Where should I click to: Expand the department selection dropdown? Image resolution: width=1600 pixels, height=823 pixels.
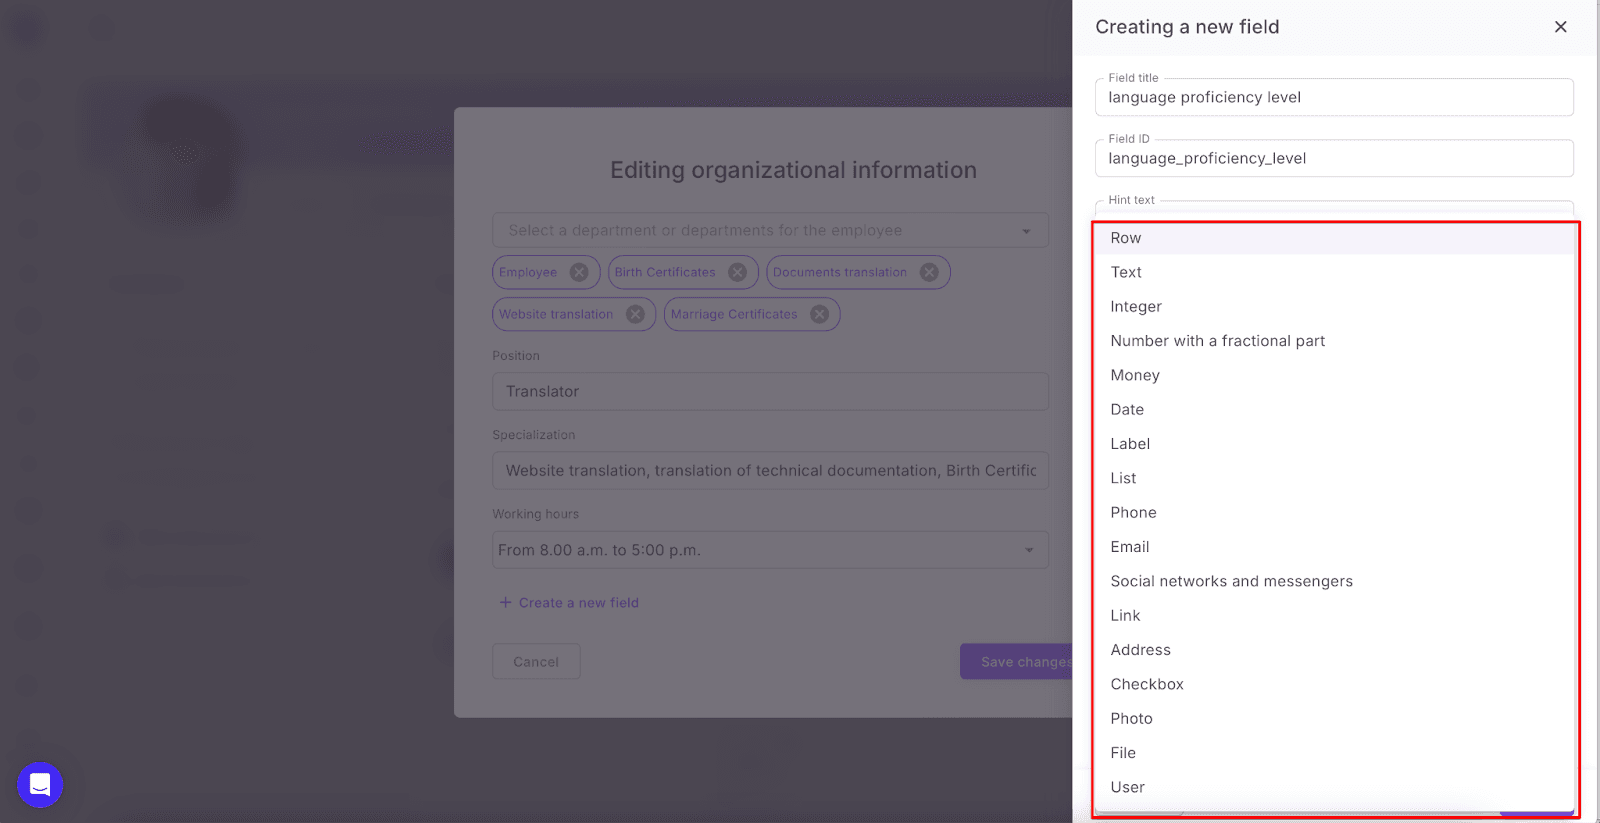pos(1026,231)
